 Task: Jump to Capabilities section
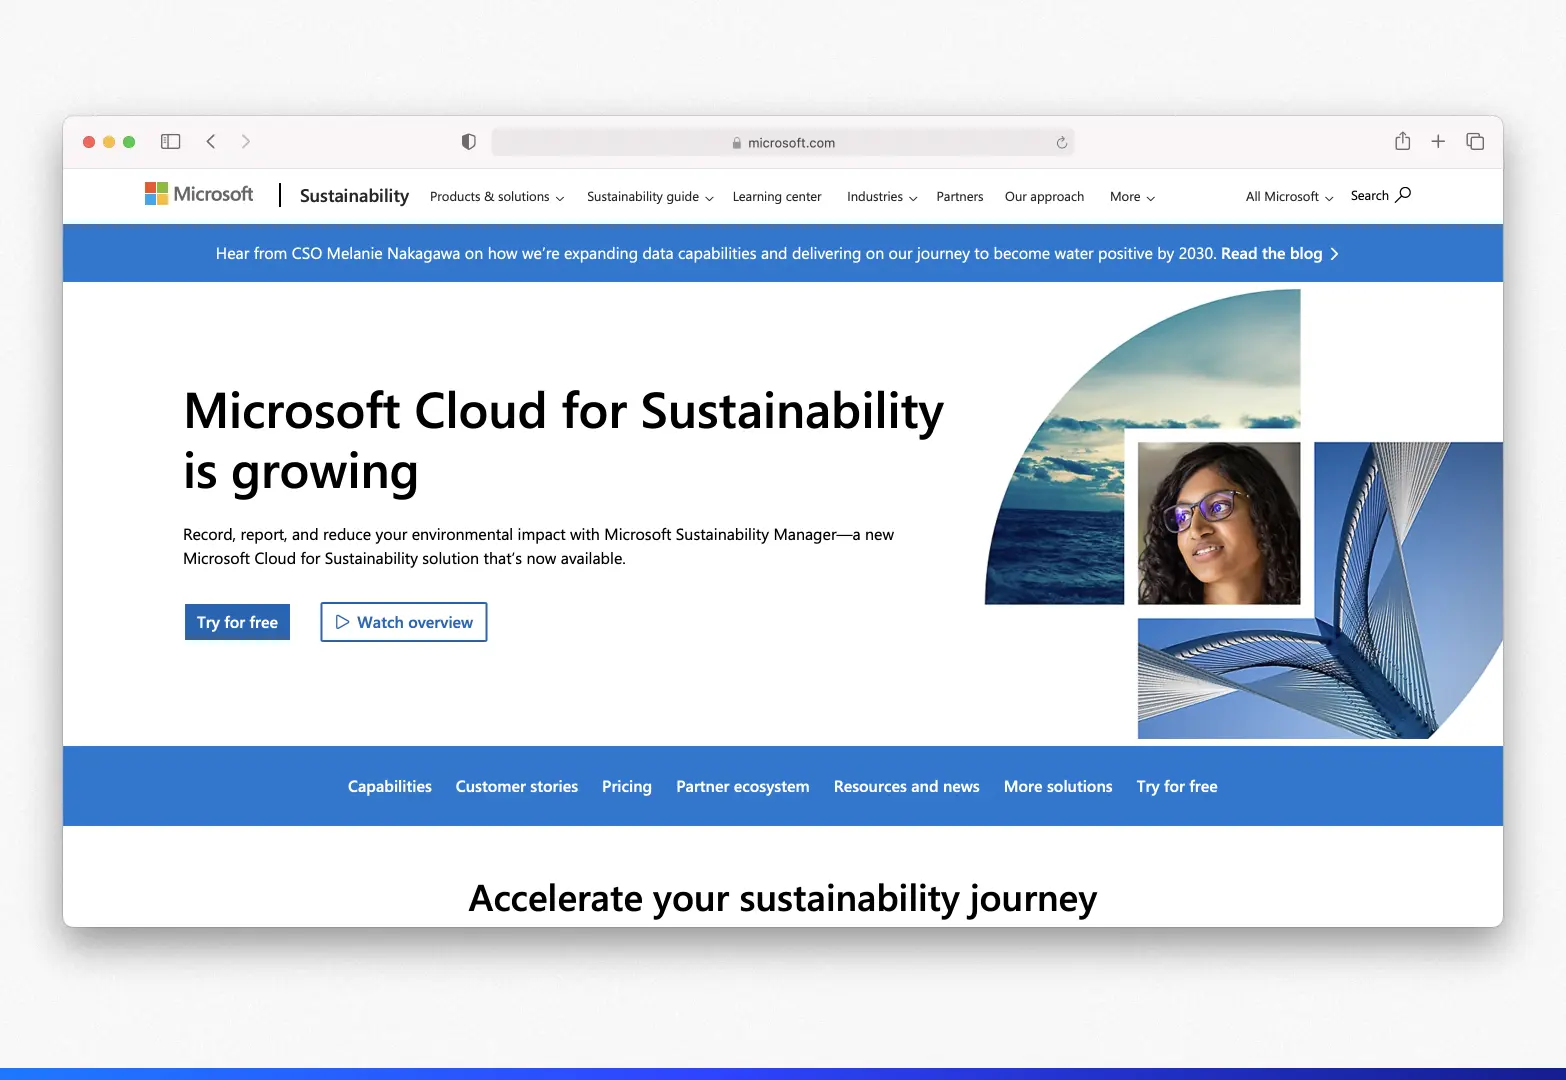click(390, 787)
